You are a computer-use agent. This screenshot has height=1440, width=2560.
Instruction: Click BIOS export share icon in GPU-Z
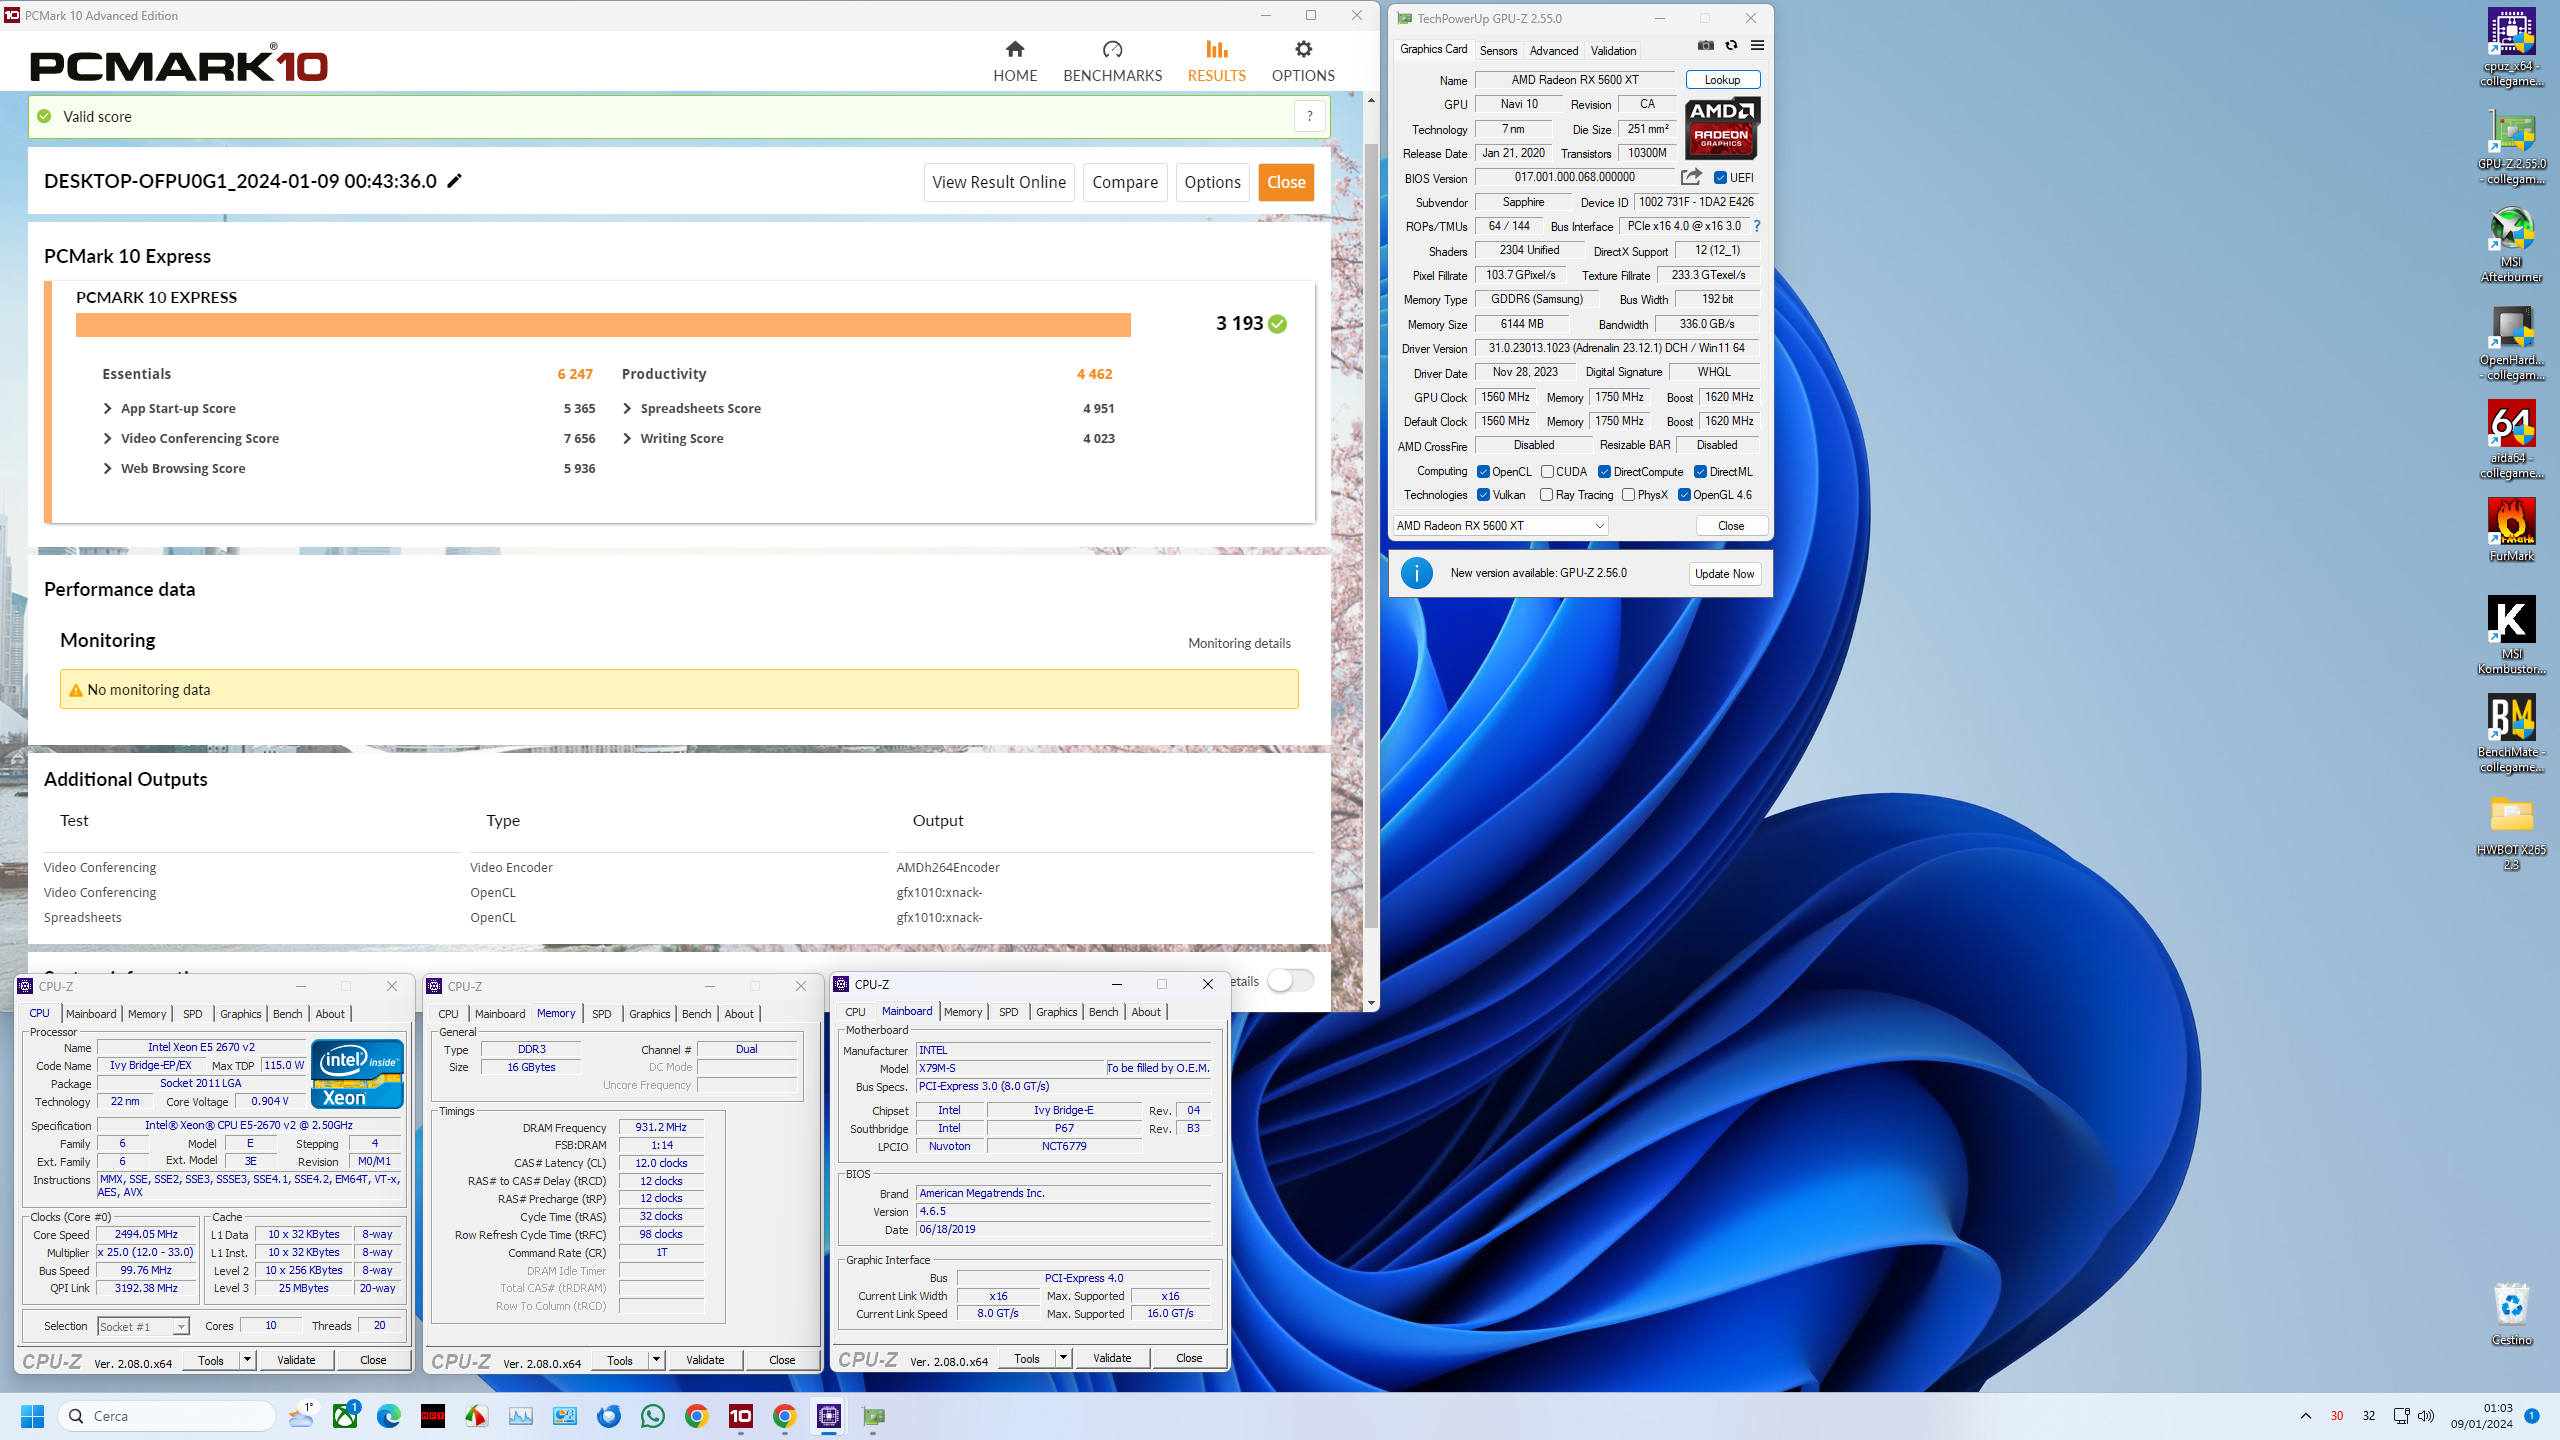click(1691, 177)
